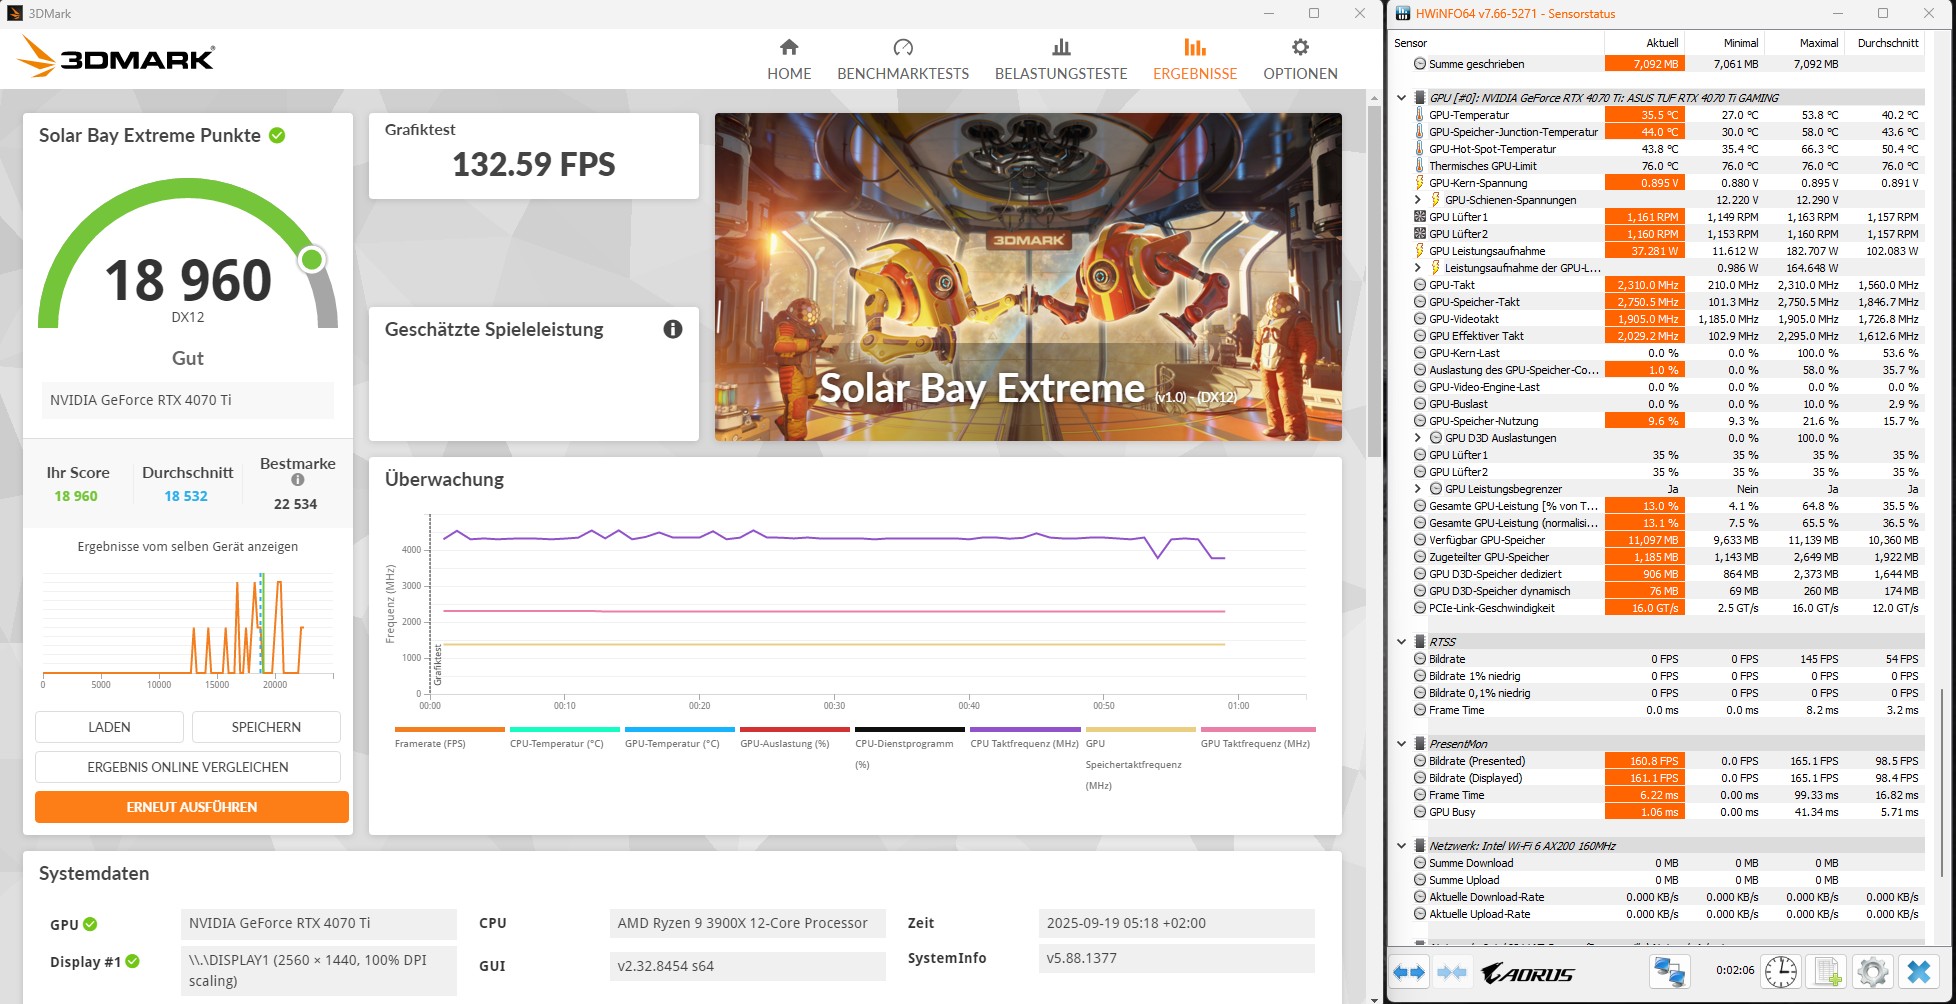1956x1004 pixels.
Task: Click the NVIDIA GeForce RTX 4070 Ti field under Gut
Action: pyautogui.click(x=188, y=400)
